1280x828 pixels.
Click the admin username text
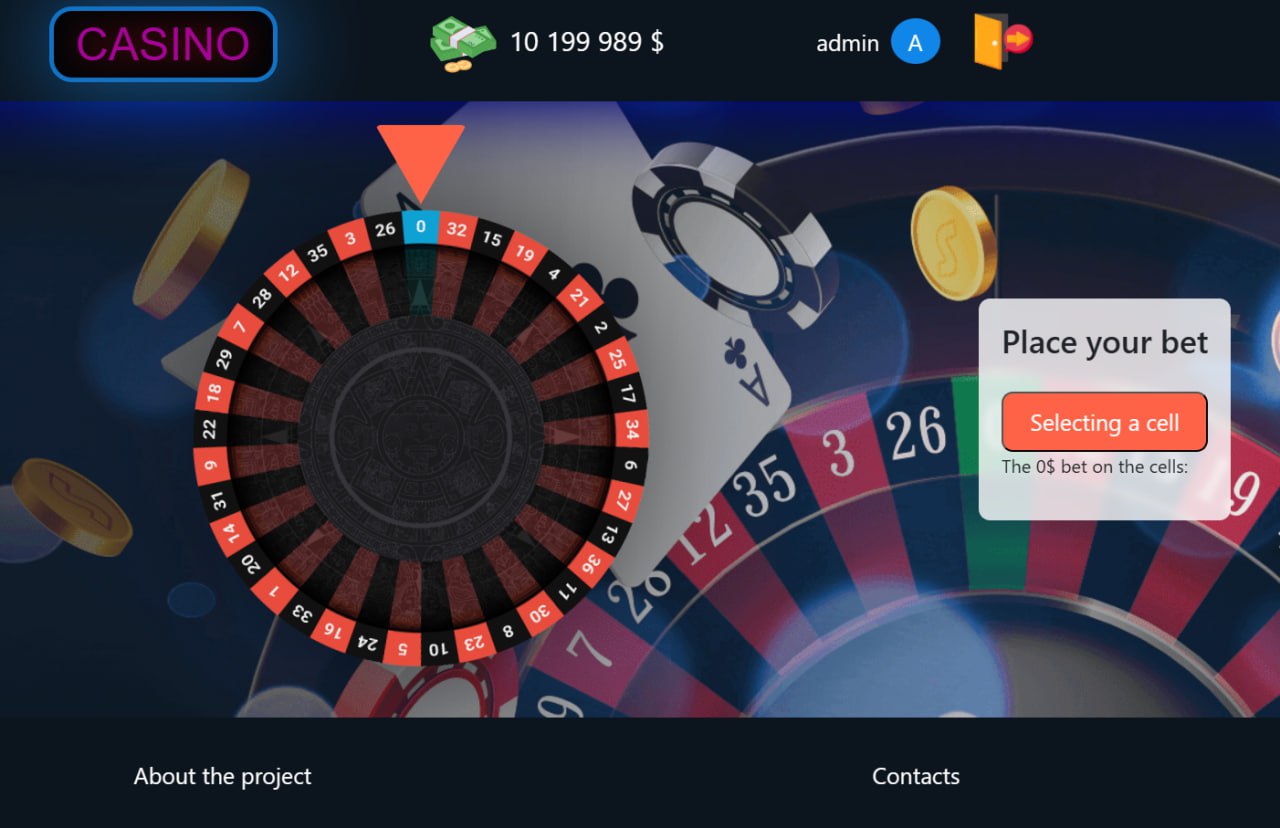847,43
